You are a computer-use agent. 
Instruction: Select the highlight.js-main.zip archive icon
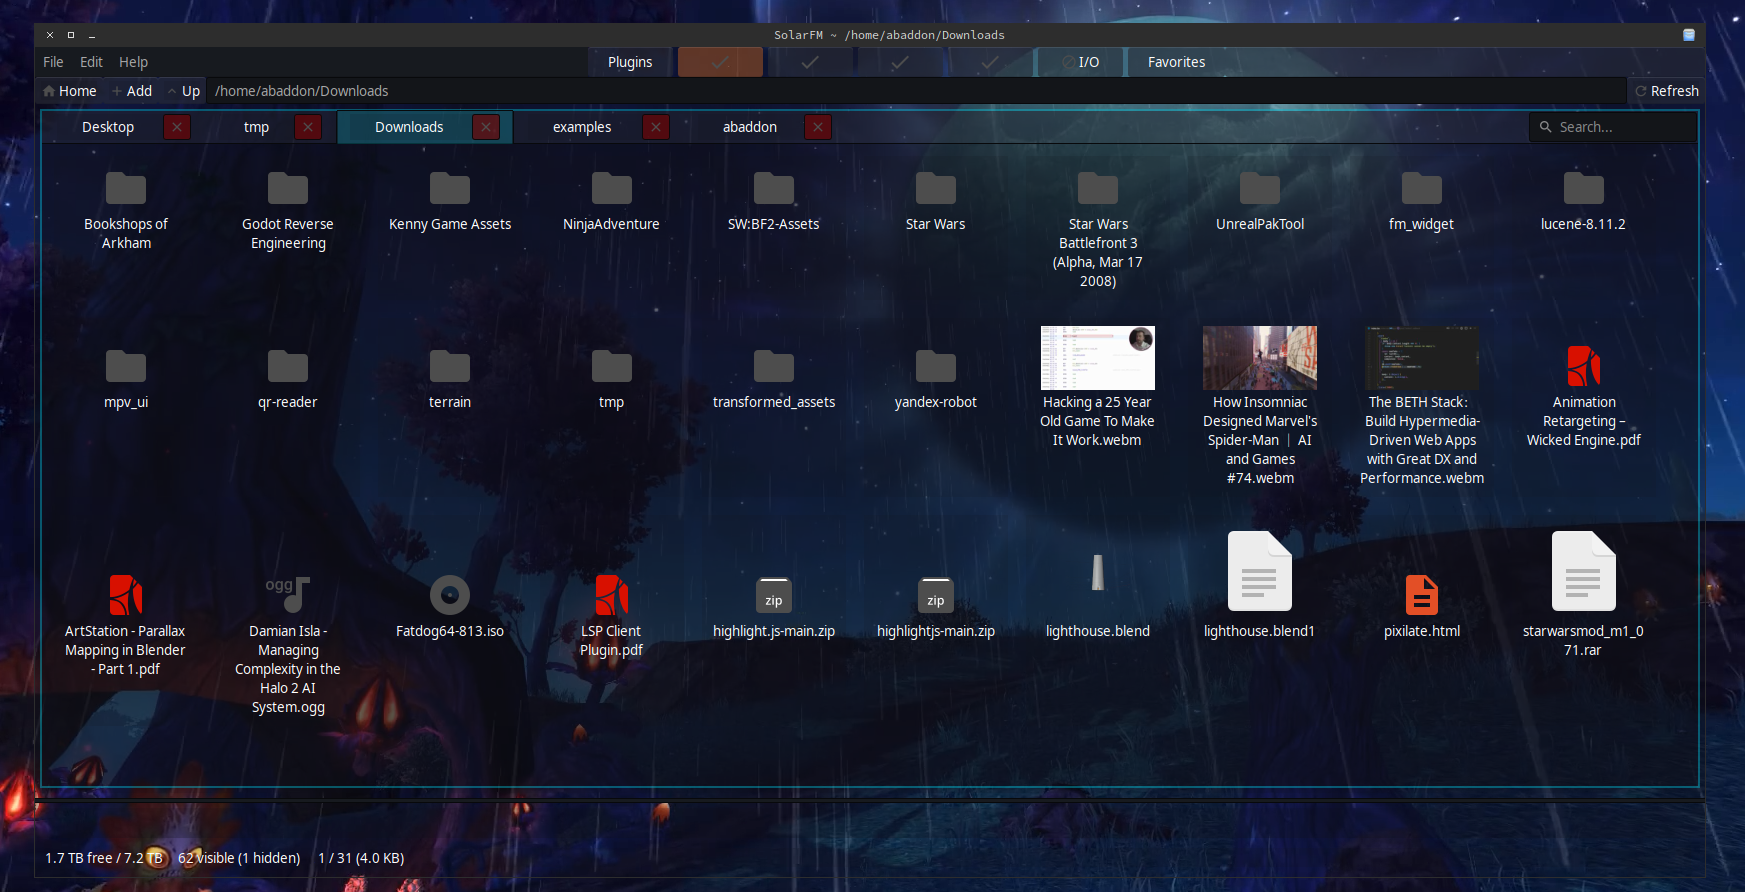pos(773,596)
